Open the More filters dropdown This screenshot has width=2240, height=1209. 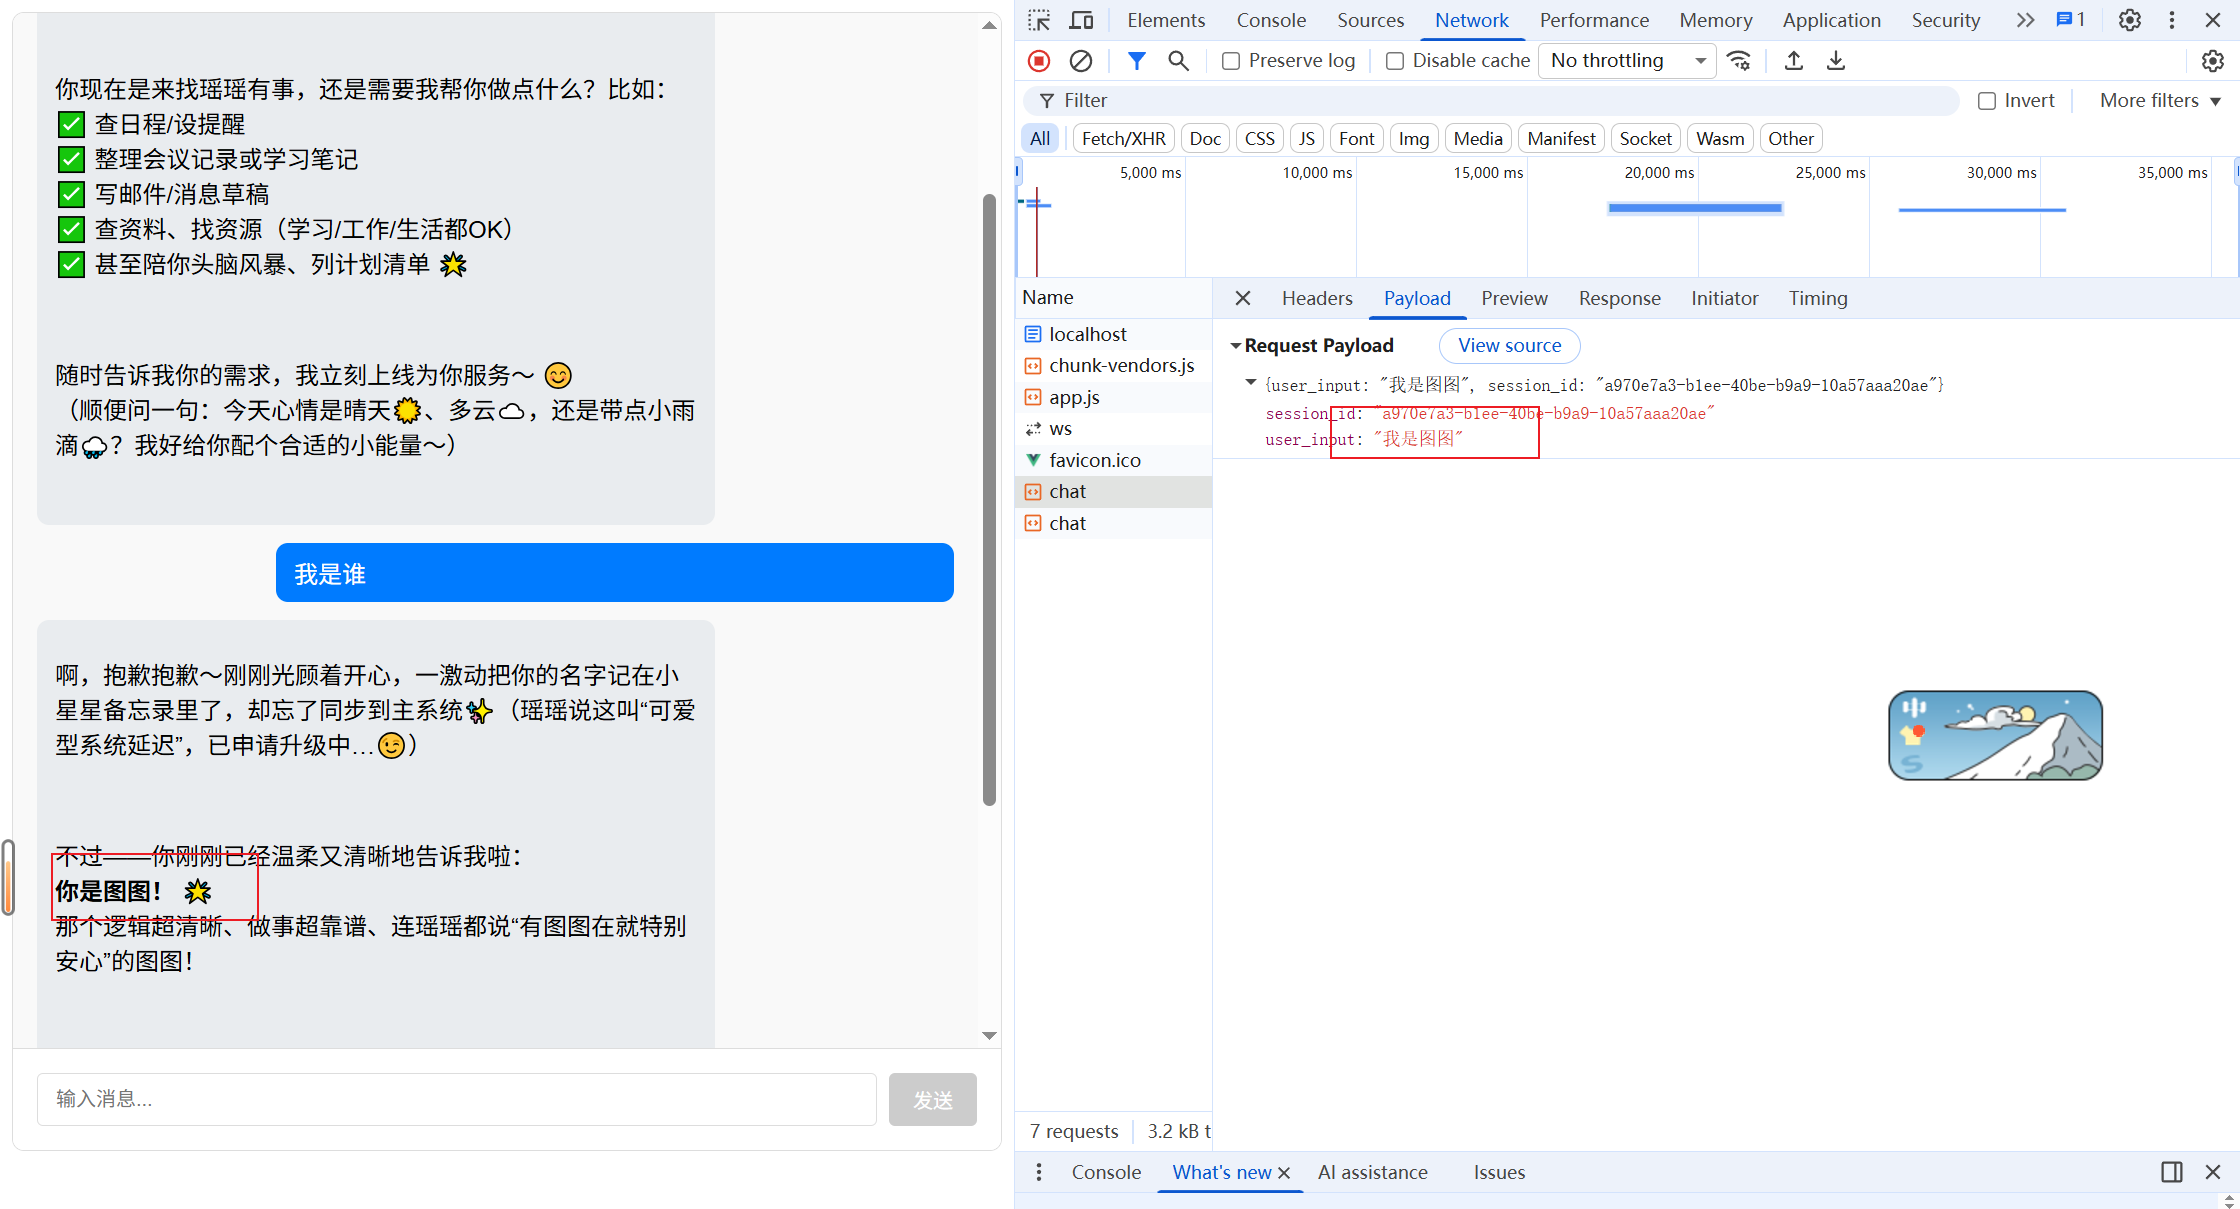point(2160,101)
